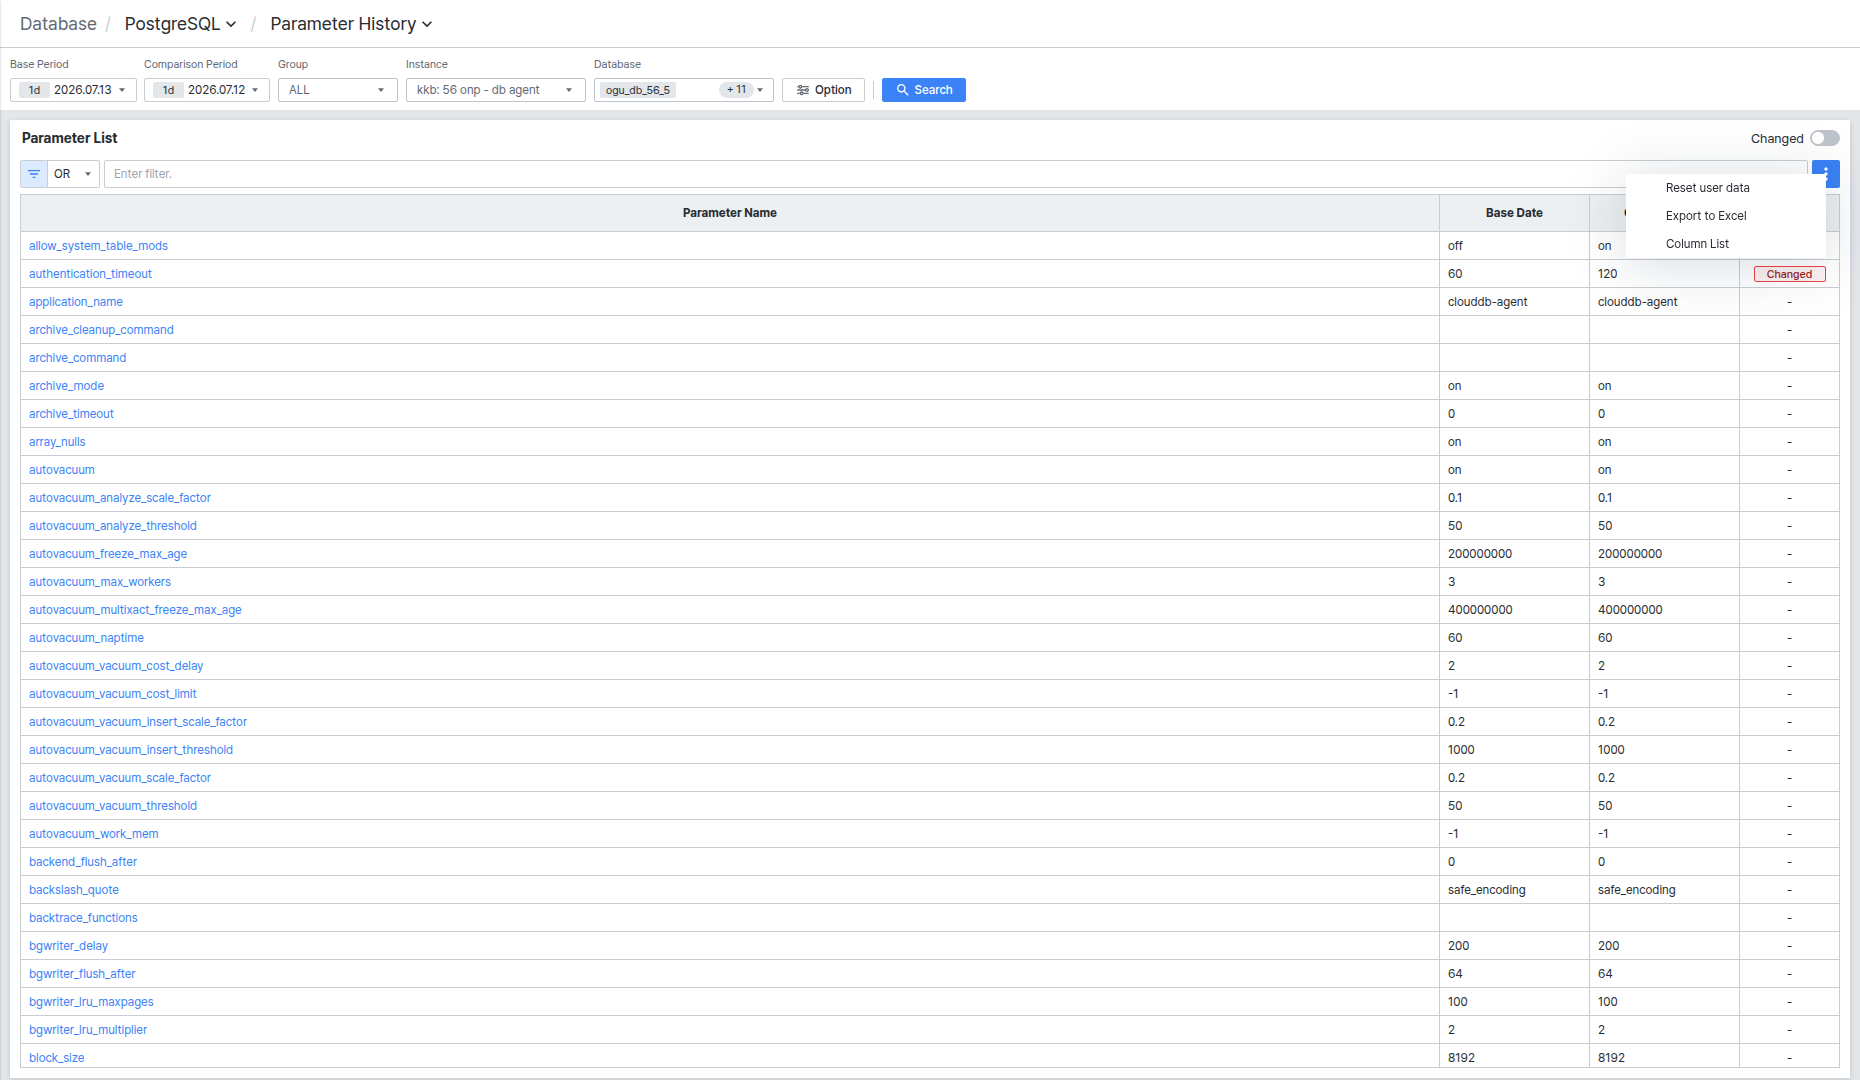Open the autovacuum_naptime parameter link
This screenshot has width=1860, height=1080.
(x=86, y=638)
